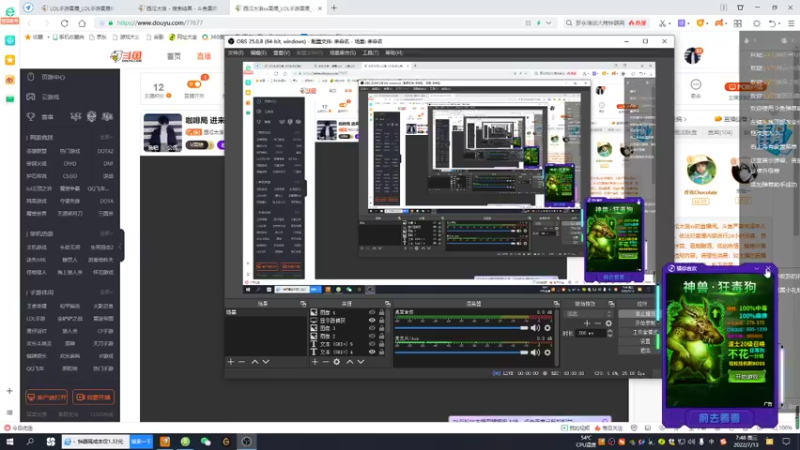The height and width of the screenshot is (450, 800).
Task: Toggle visibility of the 图像 2 source
Action: [x=372, y=336]
